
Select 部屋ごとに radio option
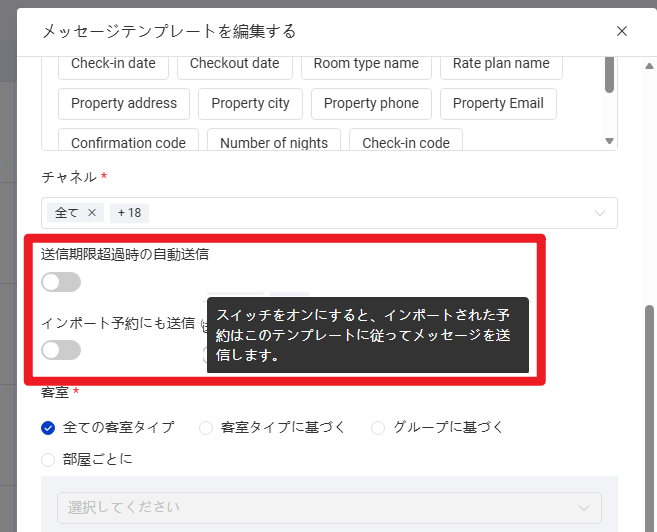48,460
